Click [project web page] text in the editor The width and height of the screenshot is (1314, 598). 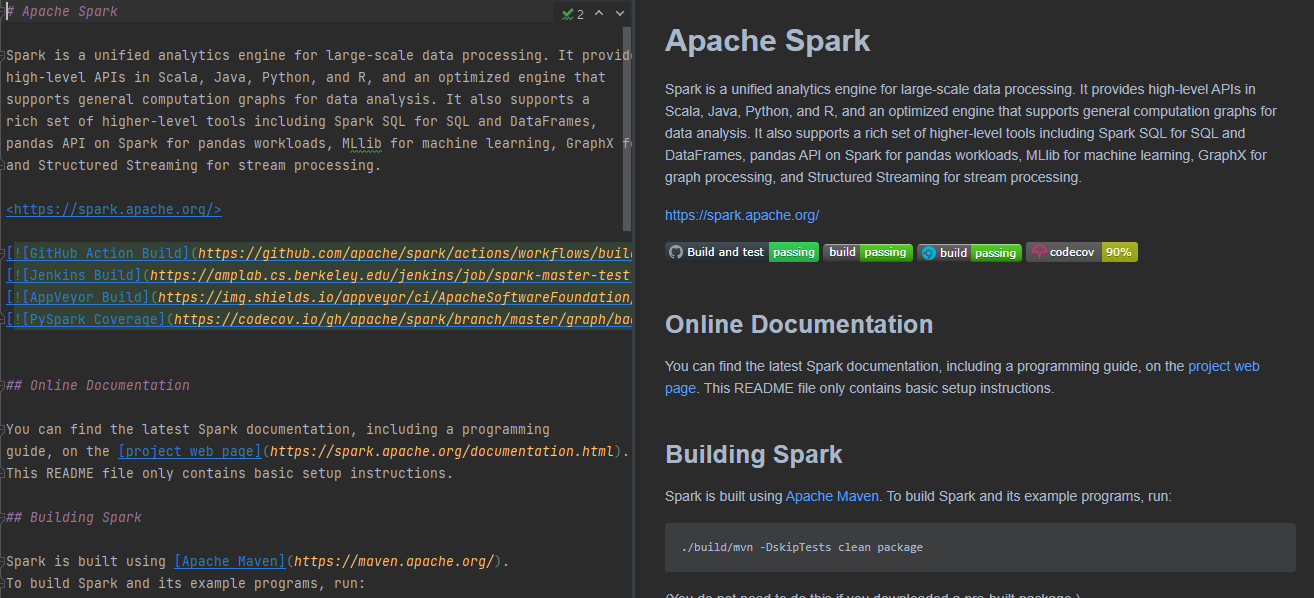[x=190, y=452]
